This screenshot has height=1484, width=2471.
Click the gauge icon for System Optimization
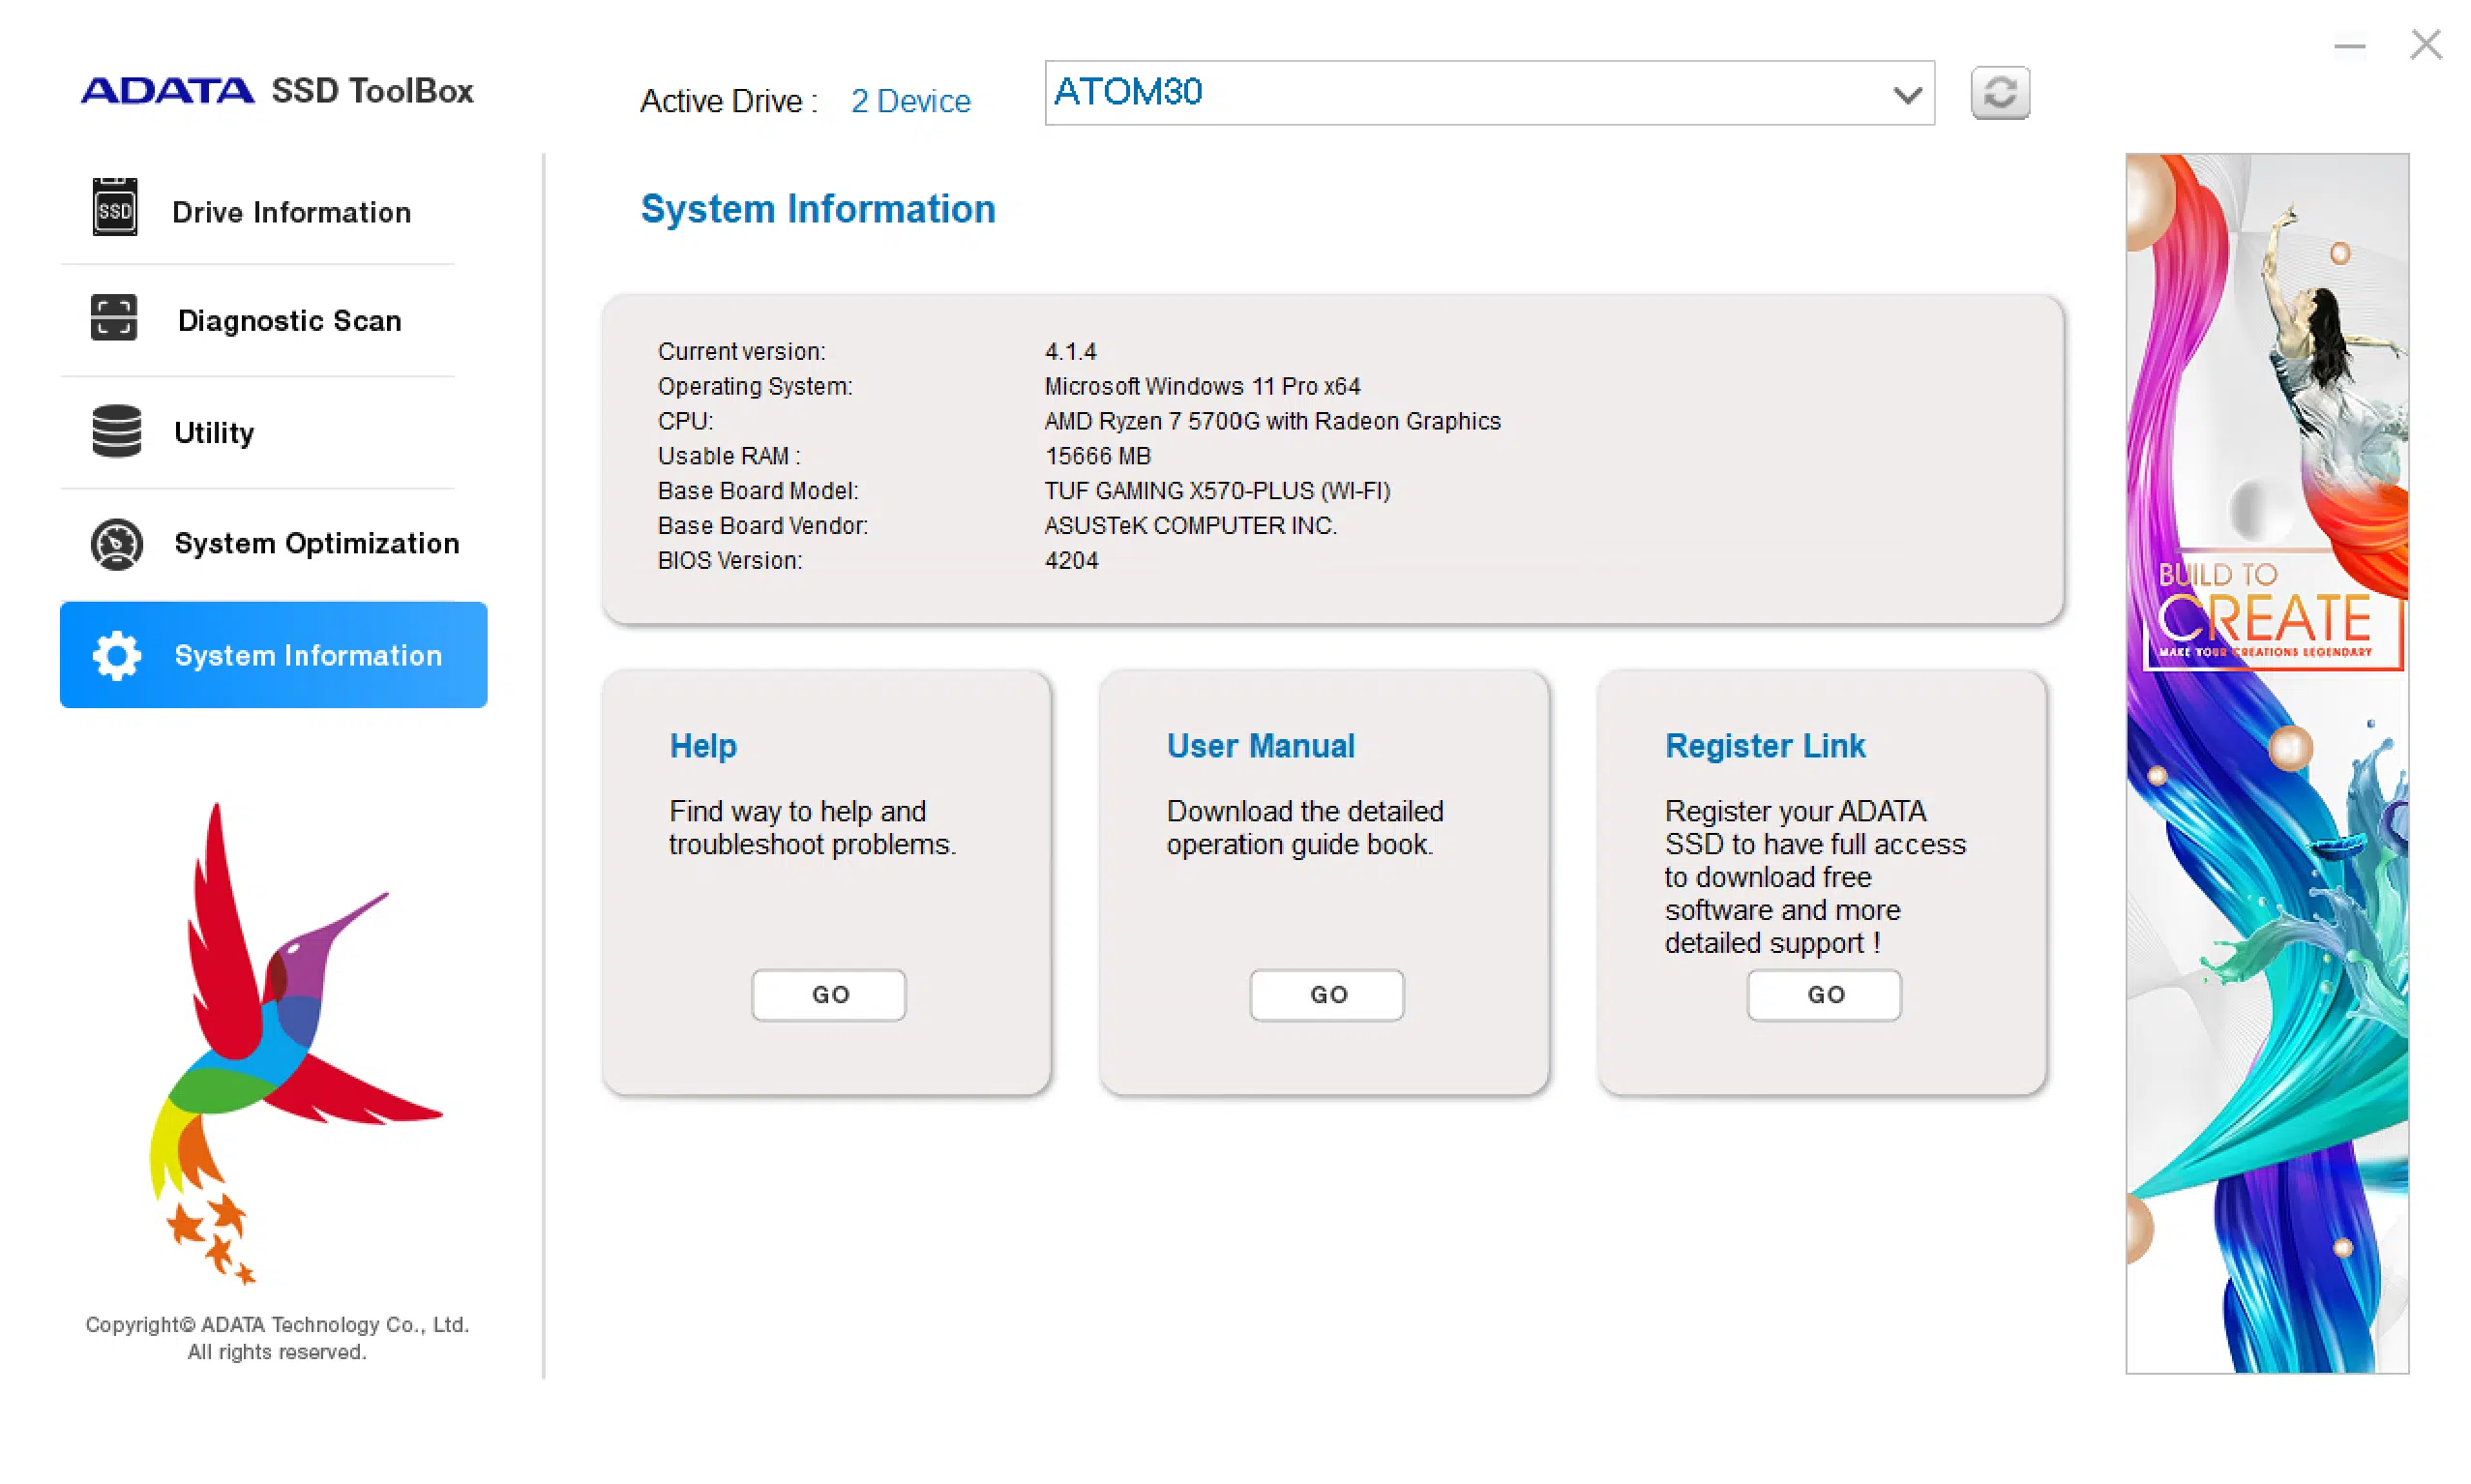pyautogui.click(x=116, y=544)
